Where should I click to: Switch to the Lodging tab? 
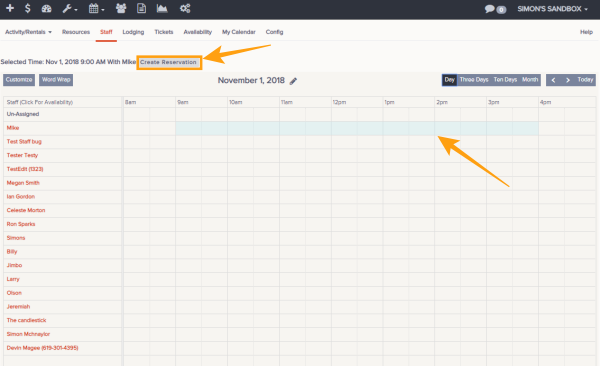click(x=133, y=32)
